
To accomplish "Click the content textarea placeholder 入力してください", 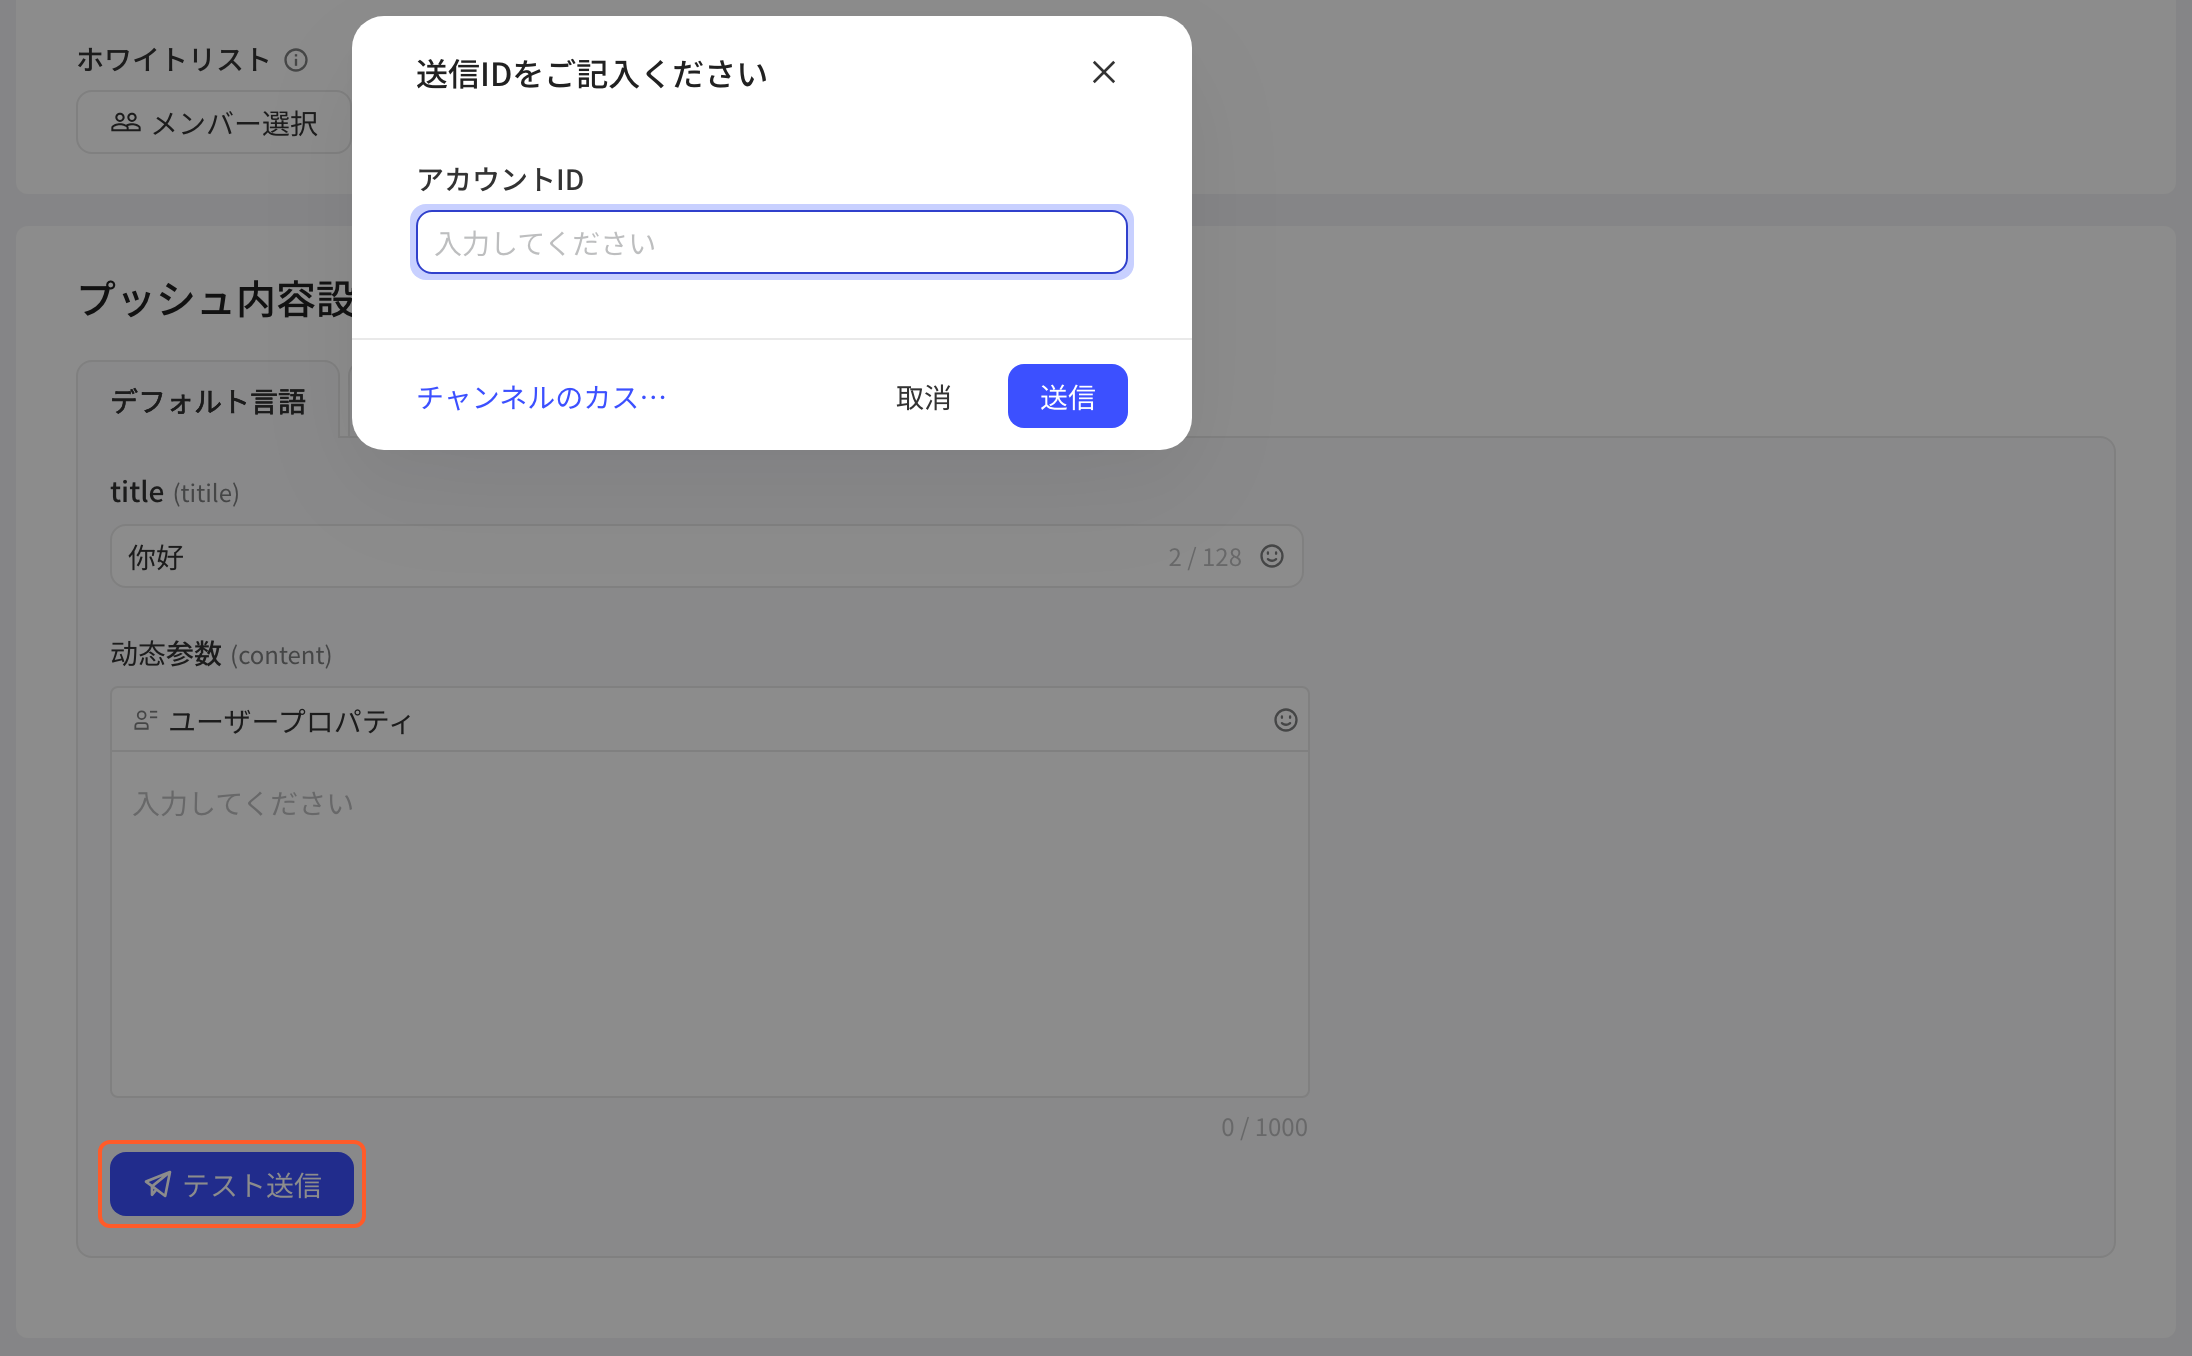I will [x=244, y=803].
